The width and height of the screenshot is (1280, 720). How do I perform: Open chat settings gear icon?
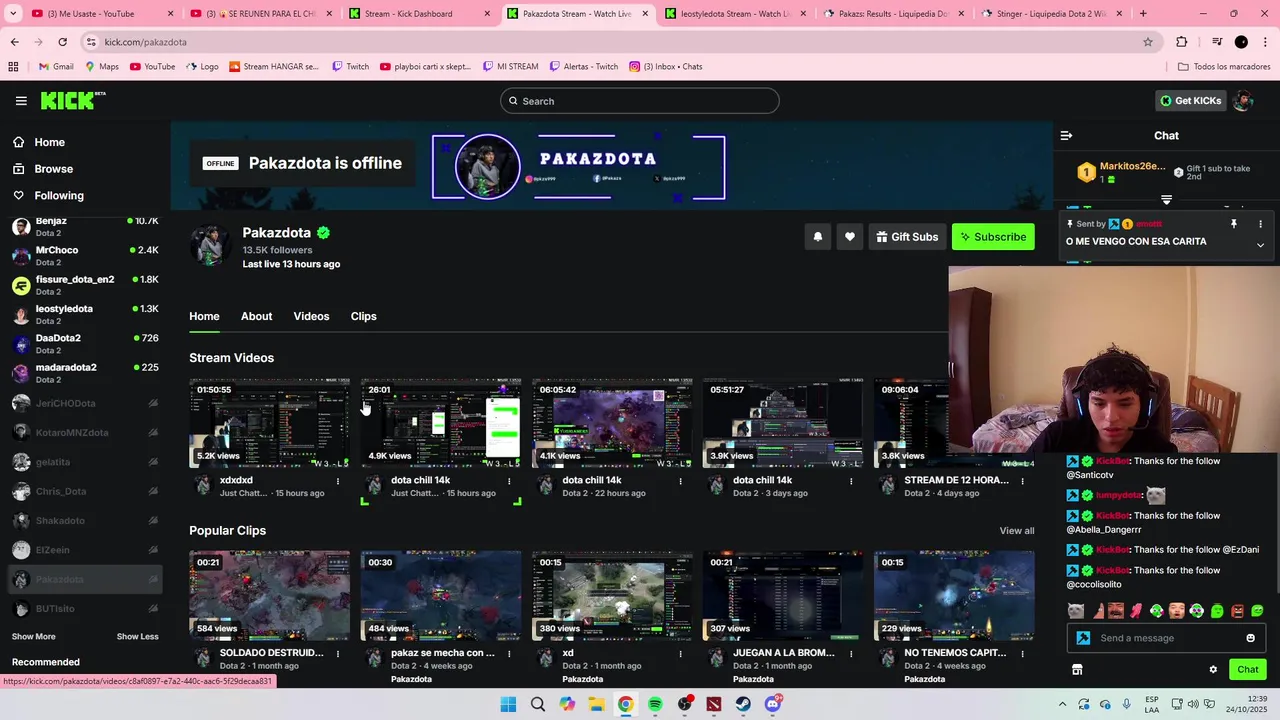(x=1213, y=670)
